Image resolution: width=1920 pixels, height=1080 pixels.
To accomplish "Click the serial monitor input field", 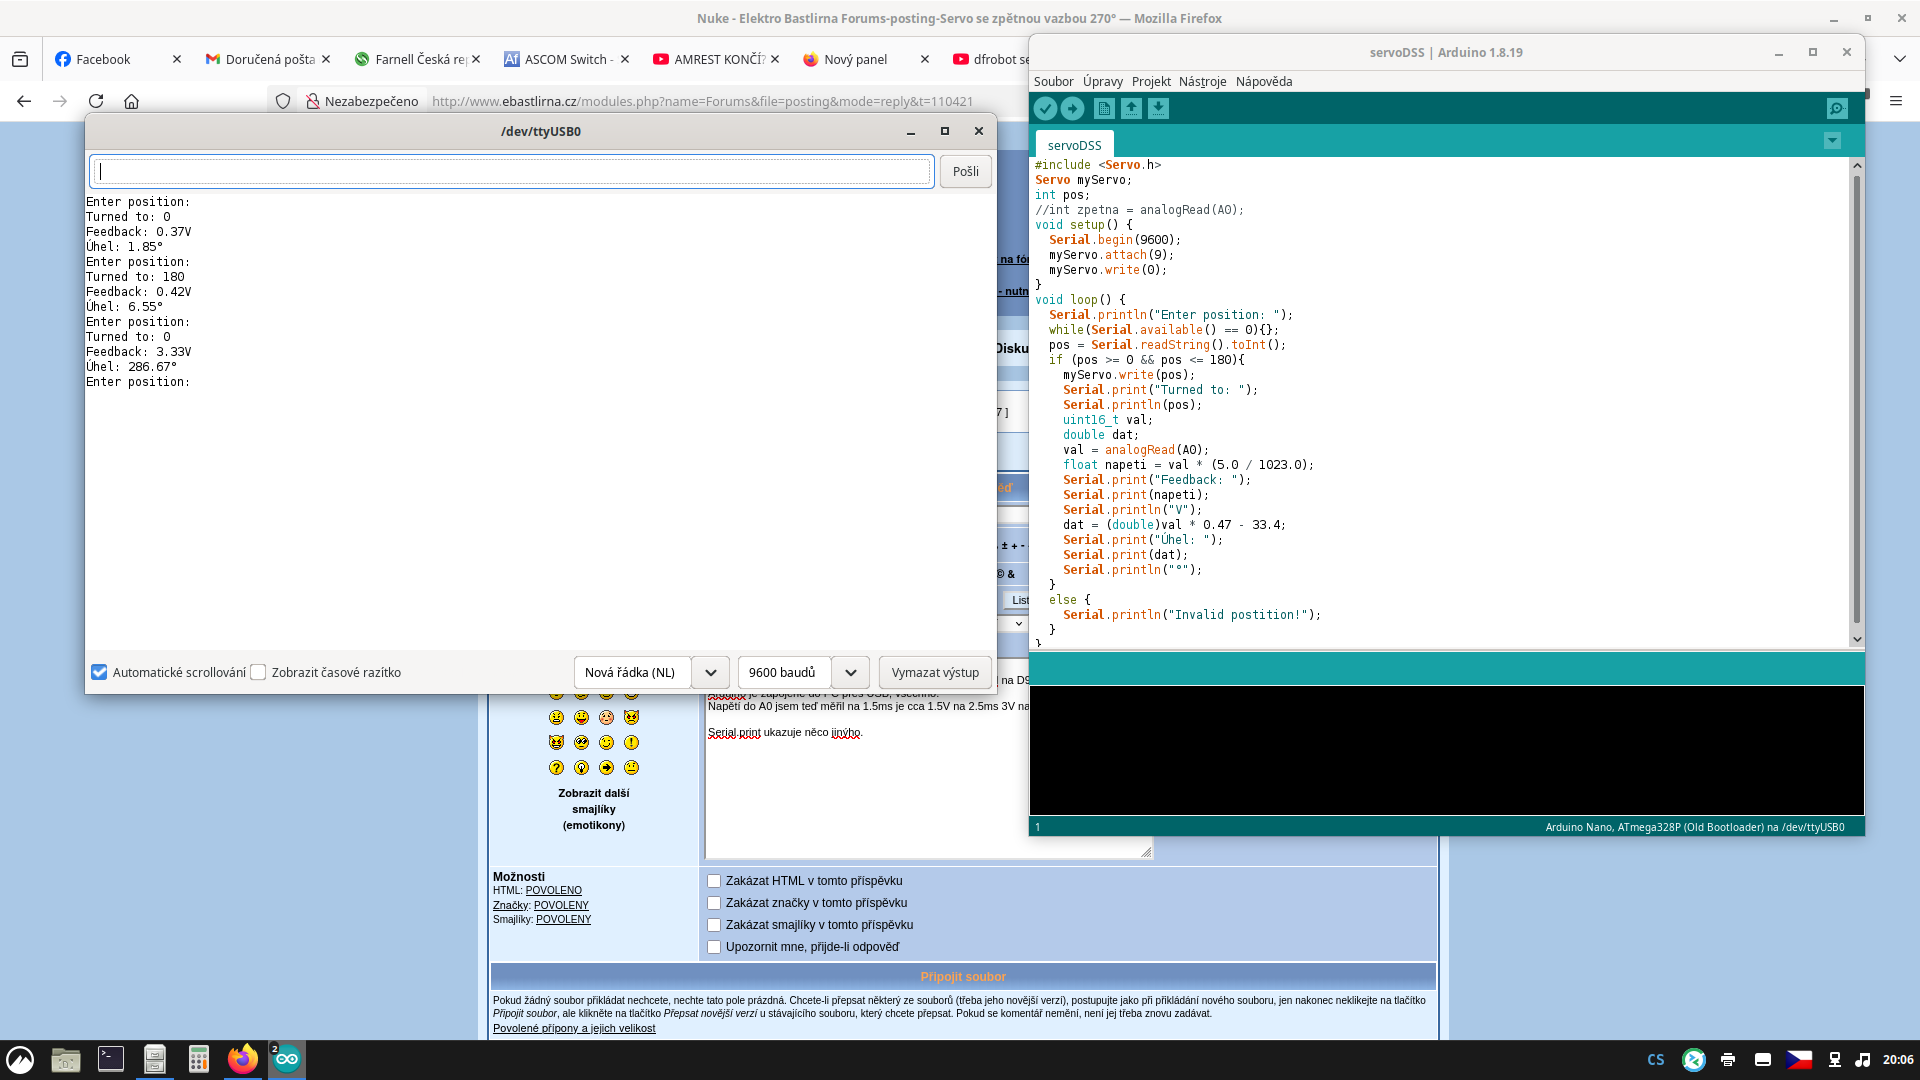I will point(512,171).
